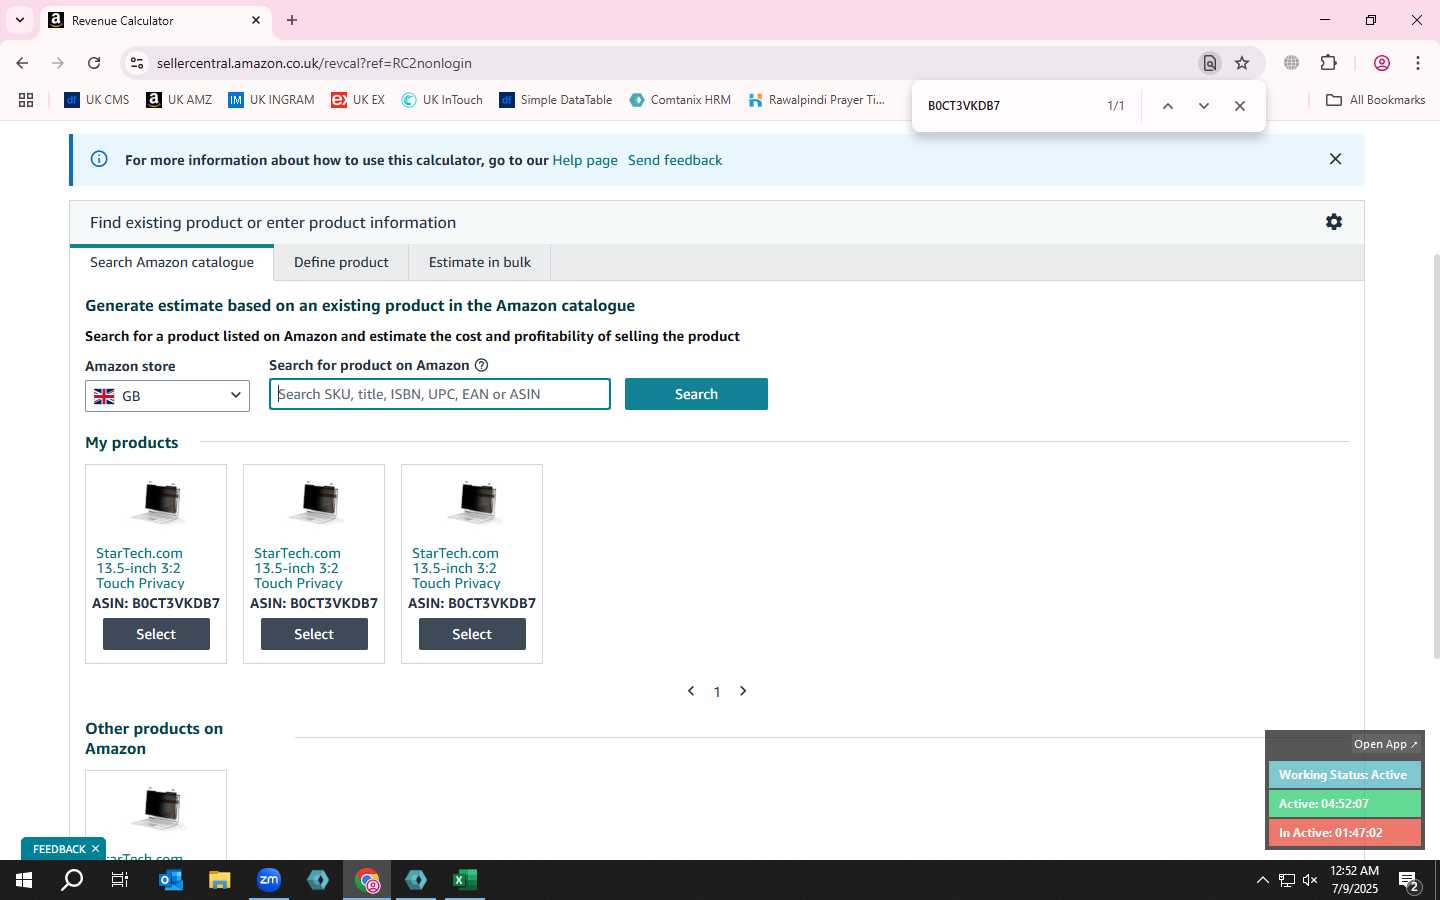1440x900 pixels.
Task: Click the info circle icon in banner
Action: pyautogui.click(x=99, y=159)
